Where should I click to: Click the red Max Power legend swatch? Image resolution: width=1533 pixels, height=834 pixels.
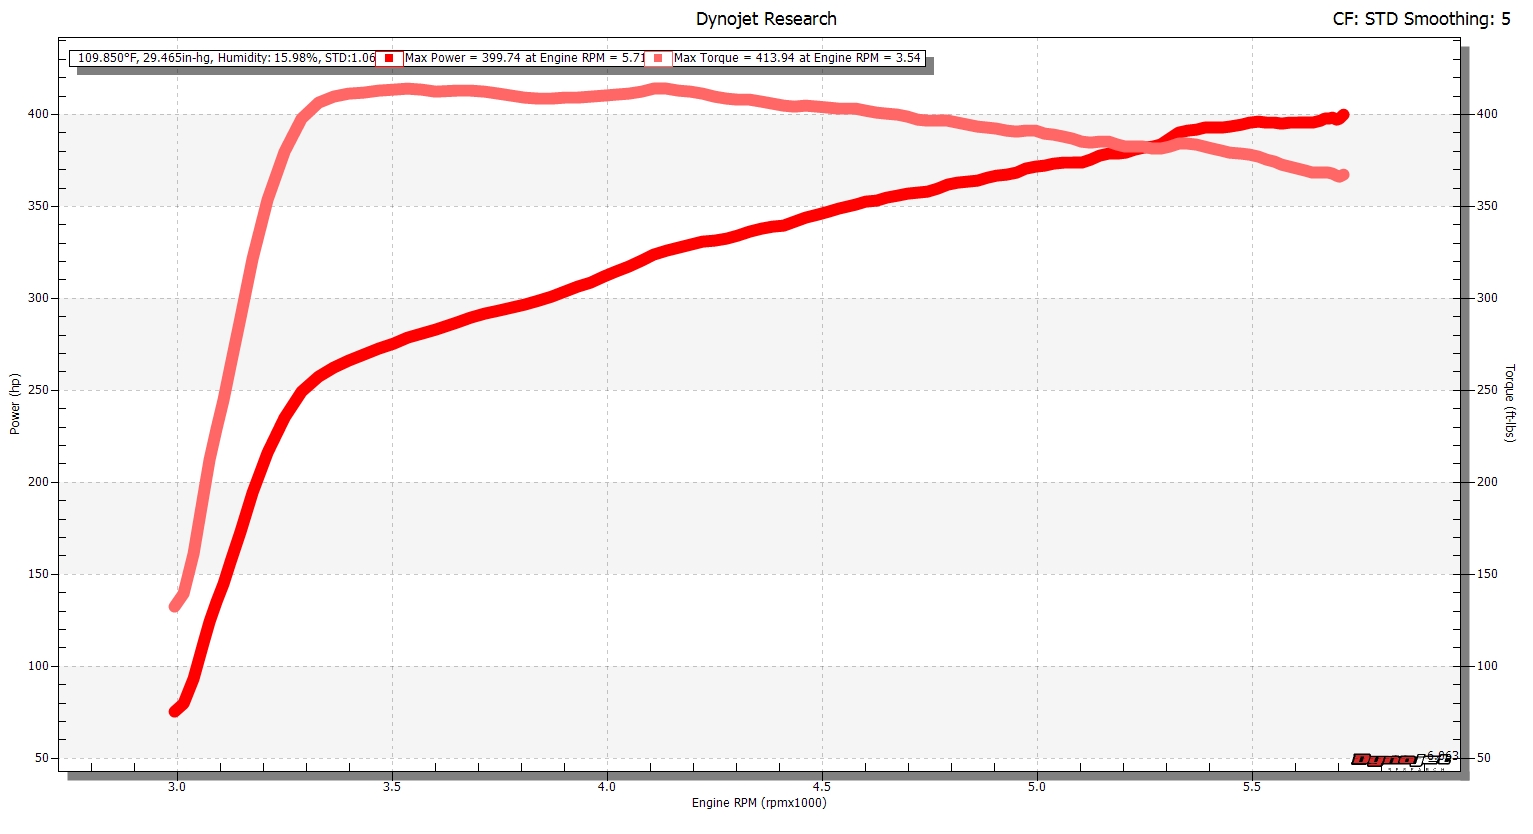click(x=389, y=58)
